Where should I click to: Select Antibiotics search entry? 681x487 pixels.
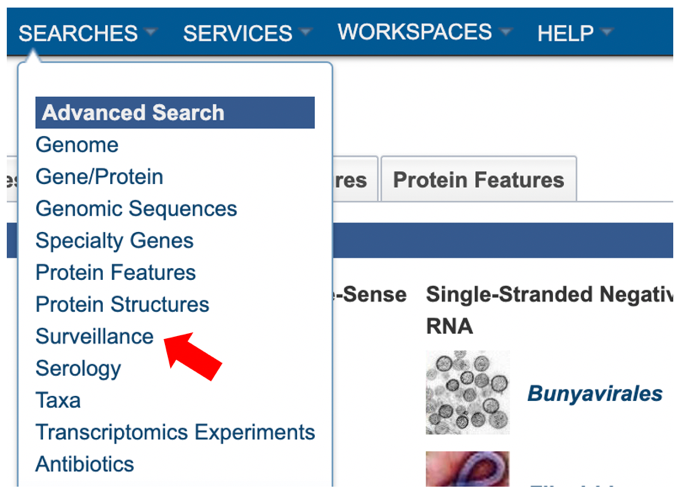coord(85,464)
